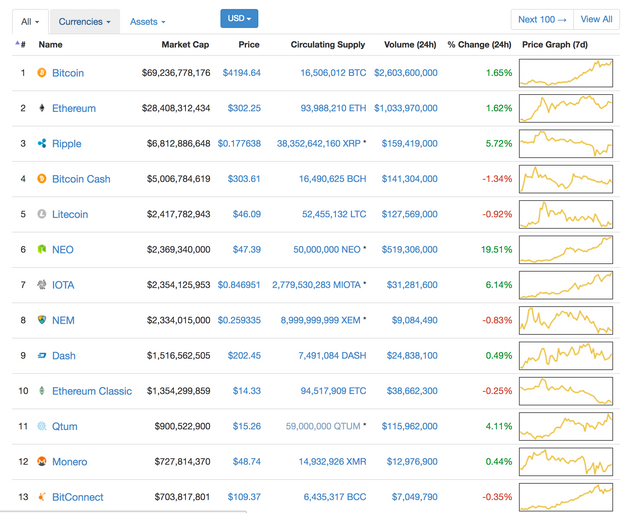Sort by the Name column header
640x513 pixels.
[51, 44]
